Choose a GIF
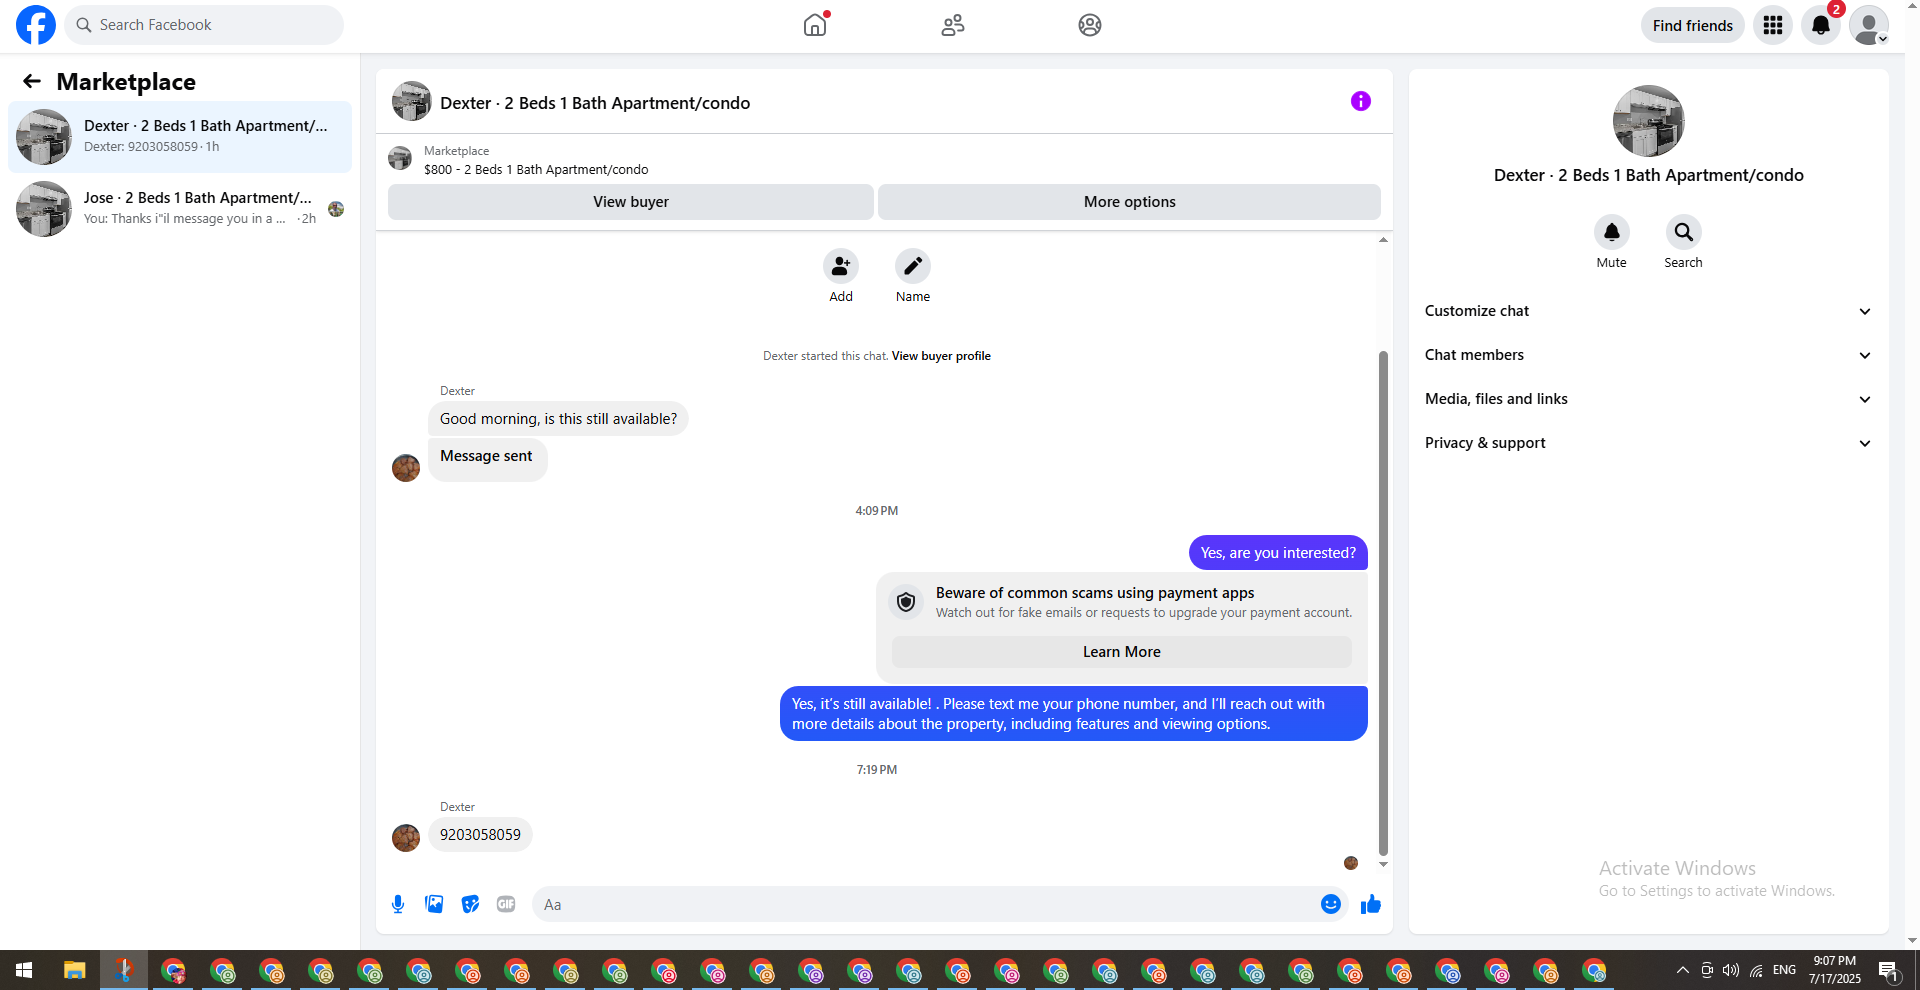1920x990 pixels. tap(506, 904)
